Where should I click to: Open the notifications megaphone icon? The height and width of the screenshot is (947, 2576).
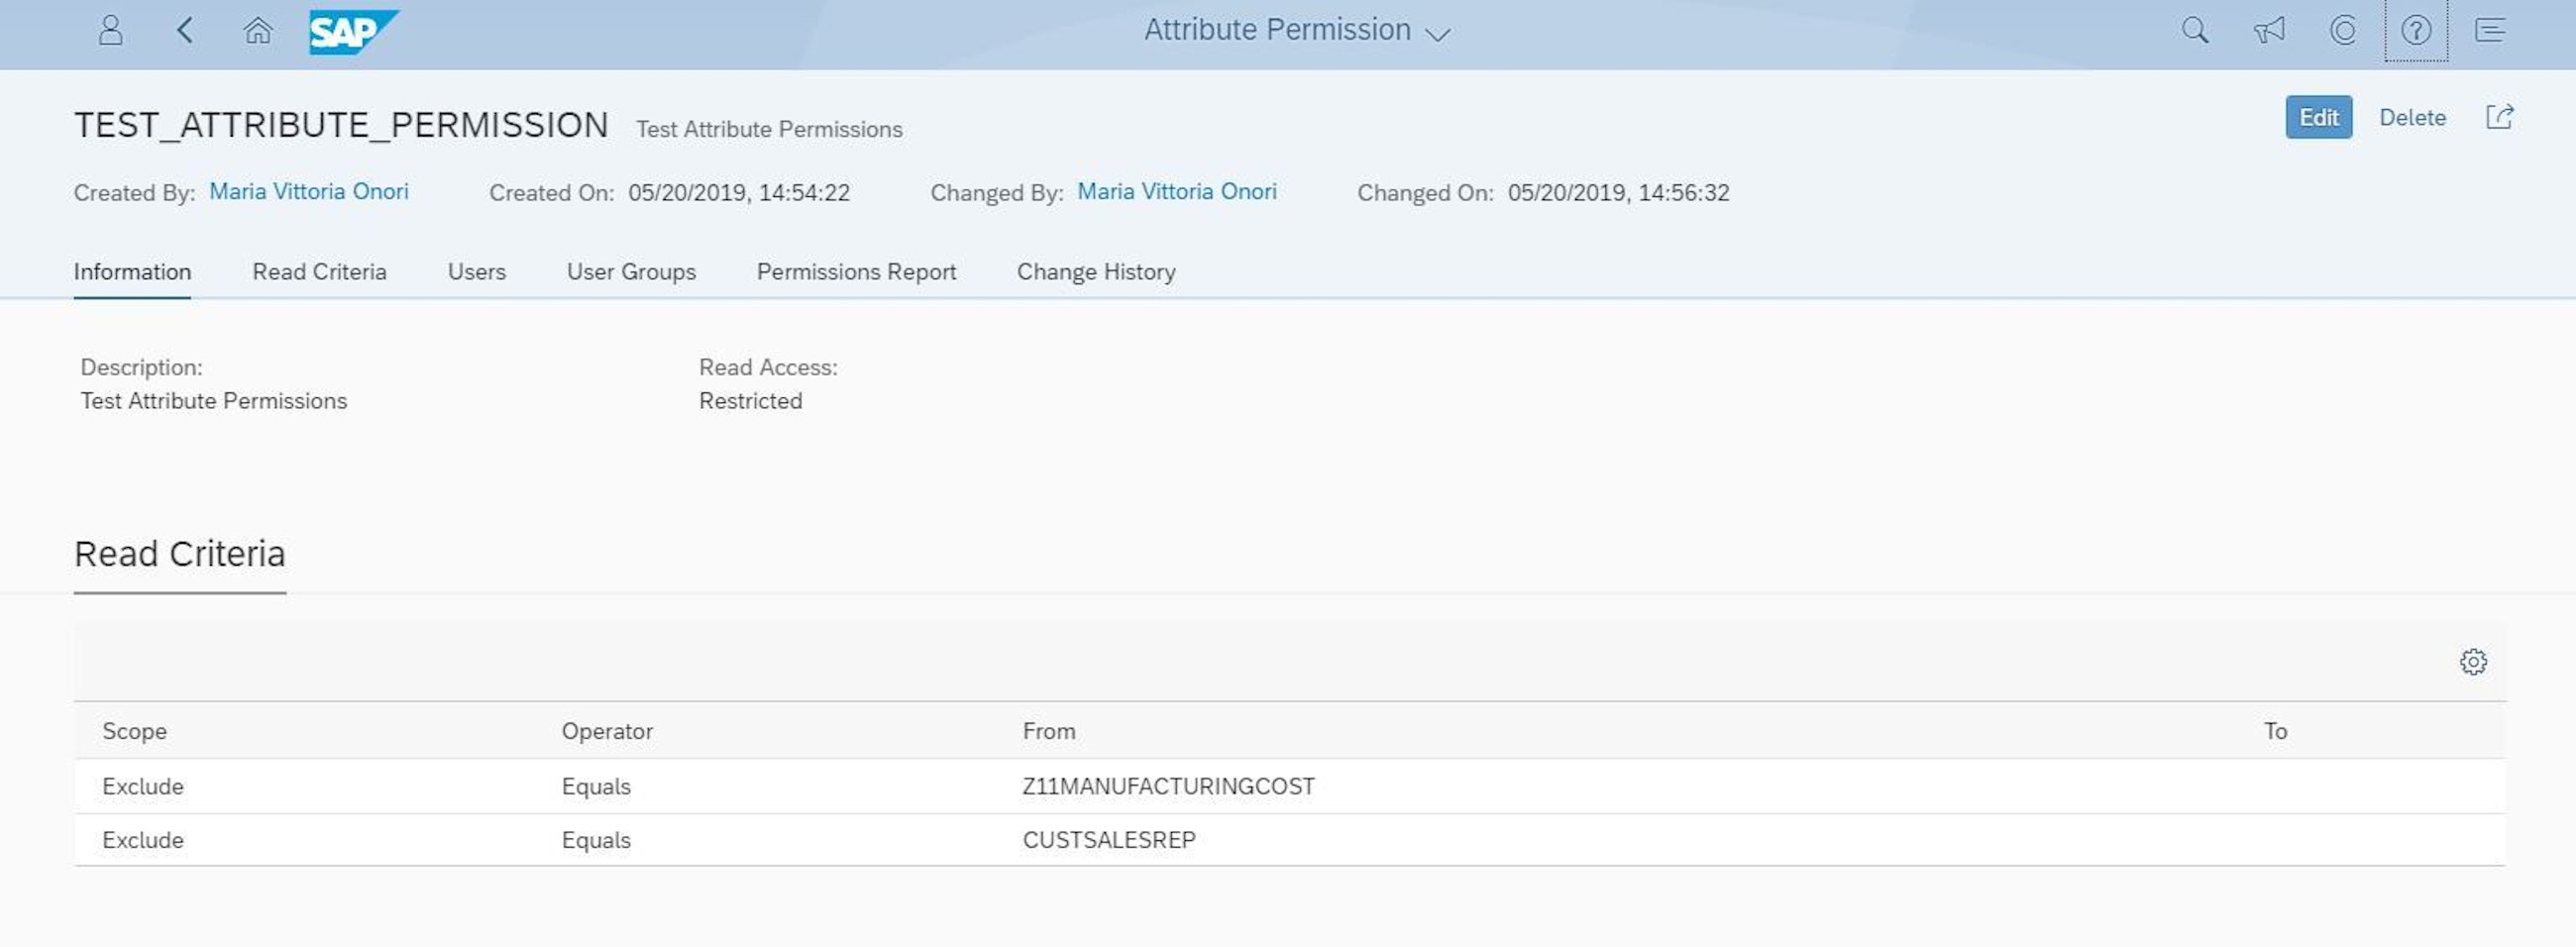(x=2268, y=29)
